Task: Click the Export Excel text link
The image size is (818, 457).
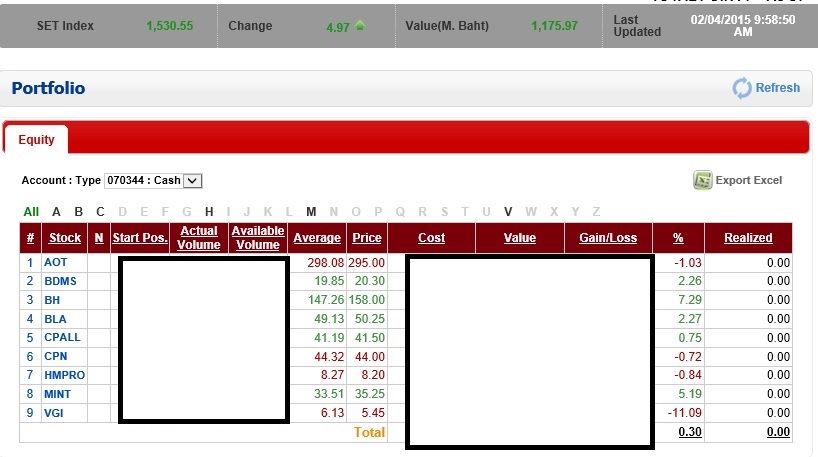Action: 749,181
